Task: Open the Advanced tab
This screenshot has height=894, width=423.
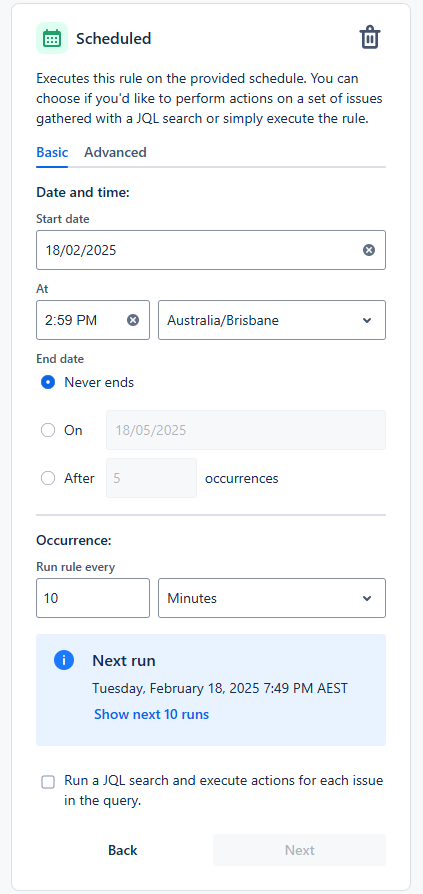Action: tap(115, 152)
